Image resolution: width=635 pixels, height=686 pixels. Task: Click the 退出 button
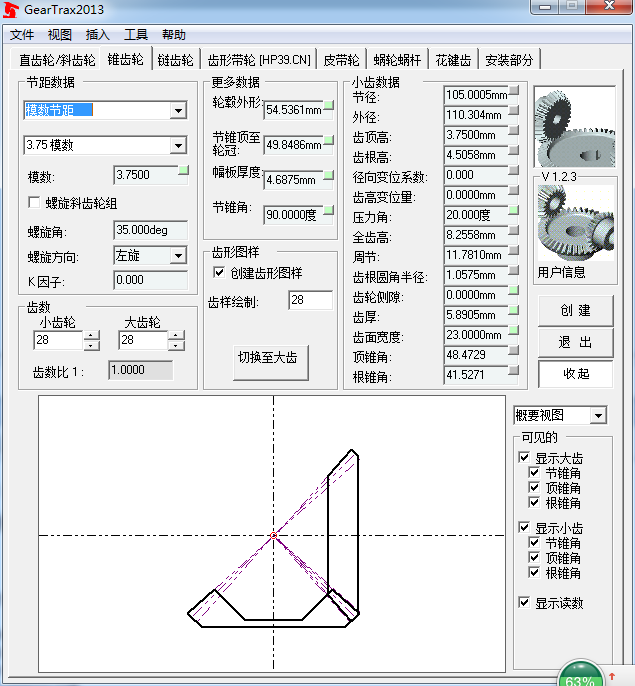point(575,342)
